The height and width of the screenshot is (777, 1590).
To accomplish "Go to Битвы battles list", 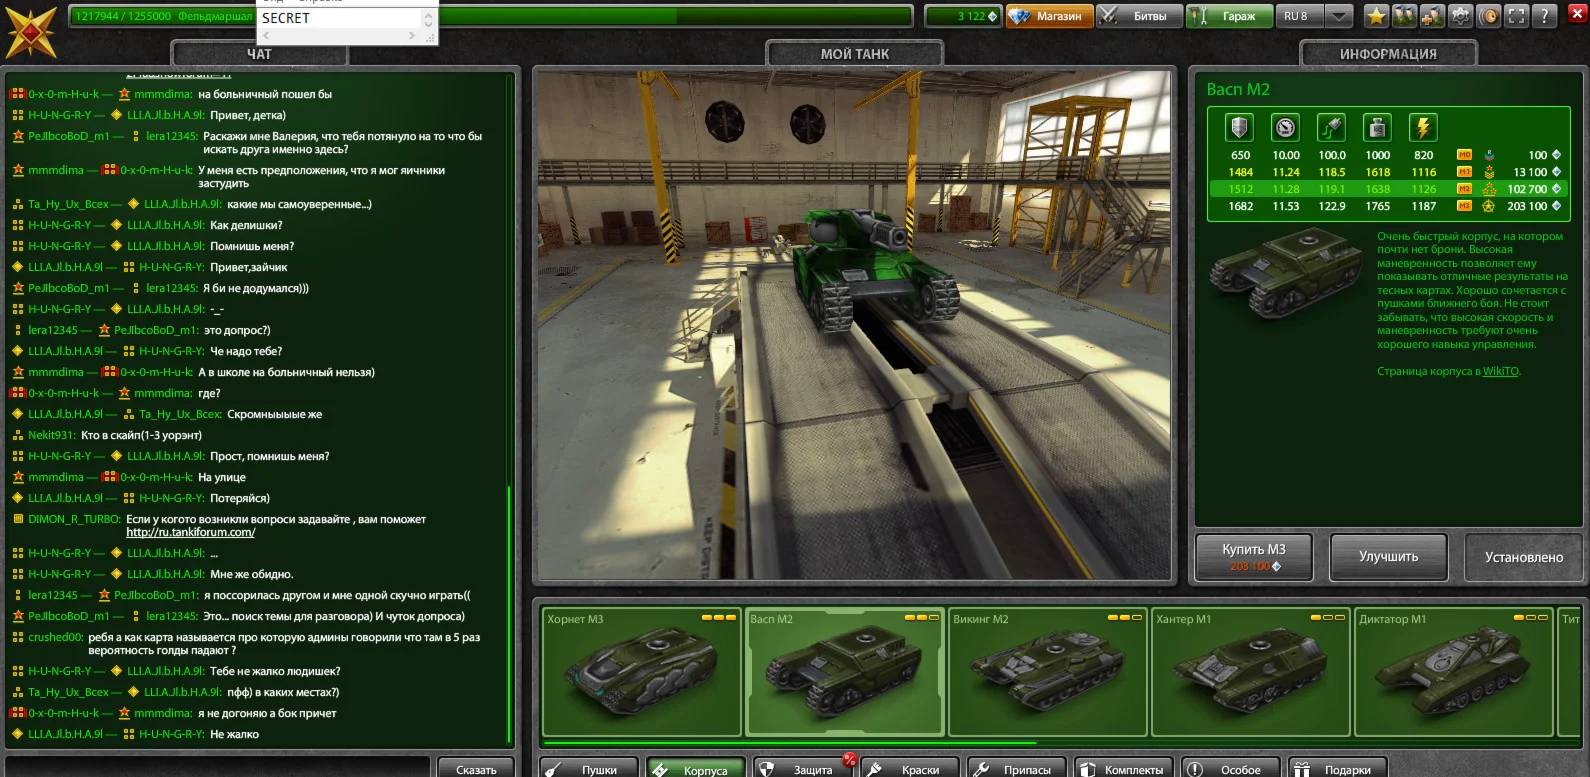I will (x=1139, y=16).
